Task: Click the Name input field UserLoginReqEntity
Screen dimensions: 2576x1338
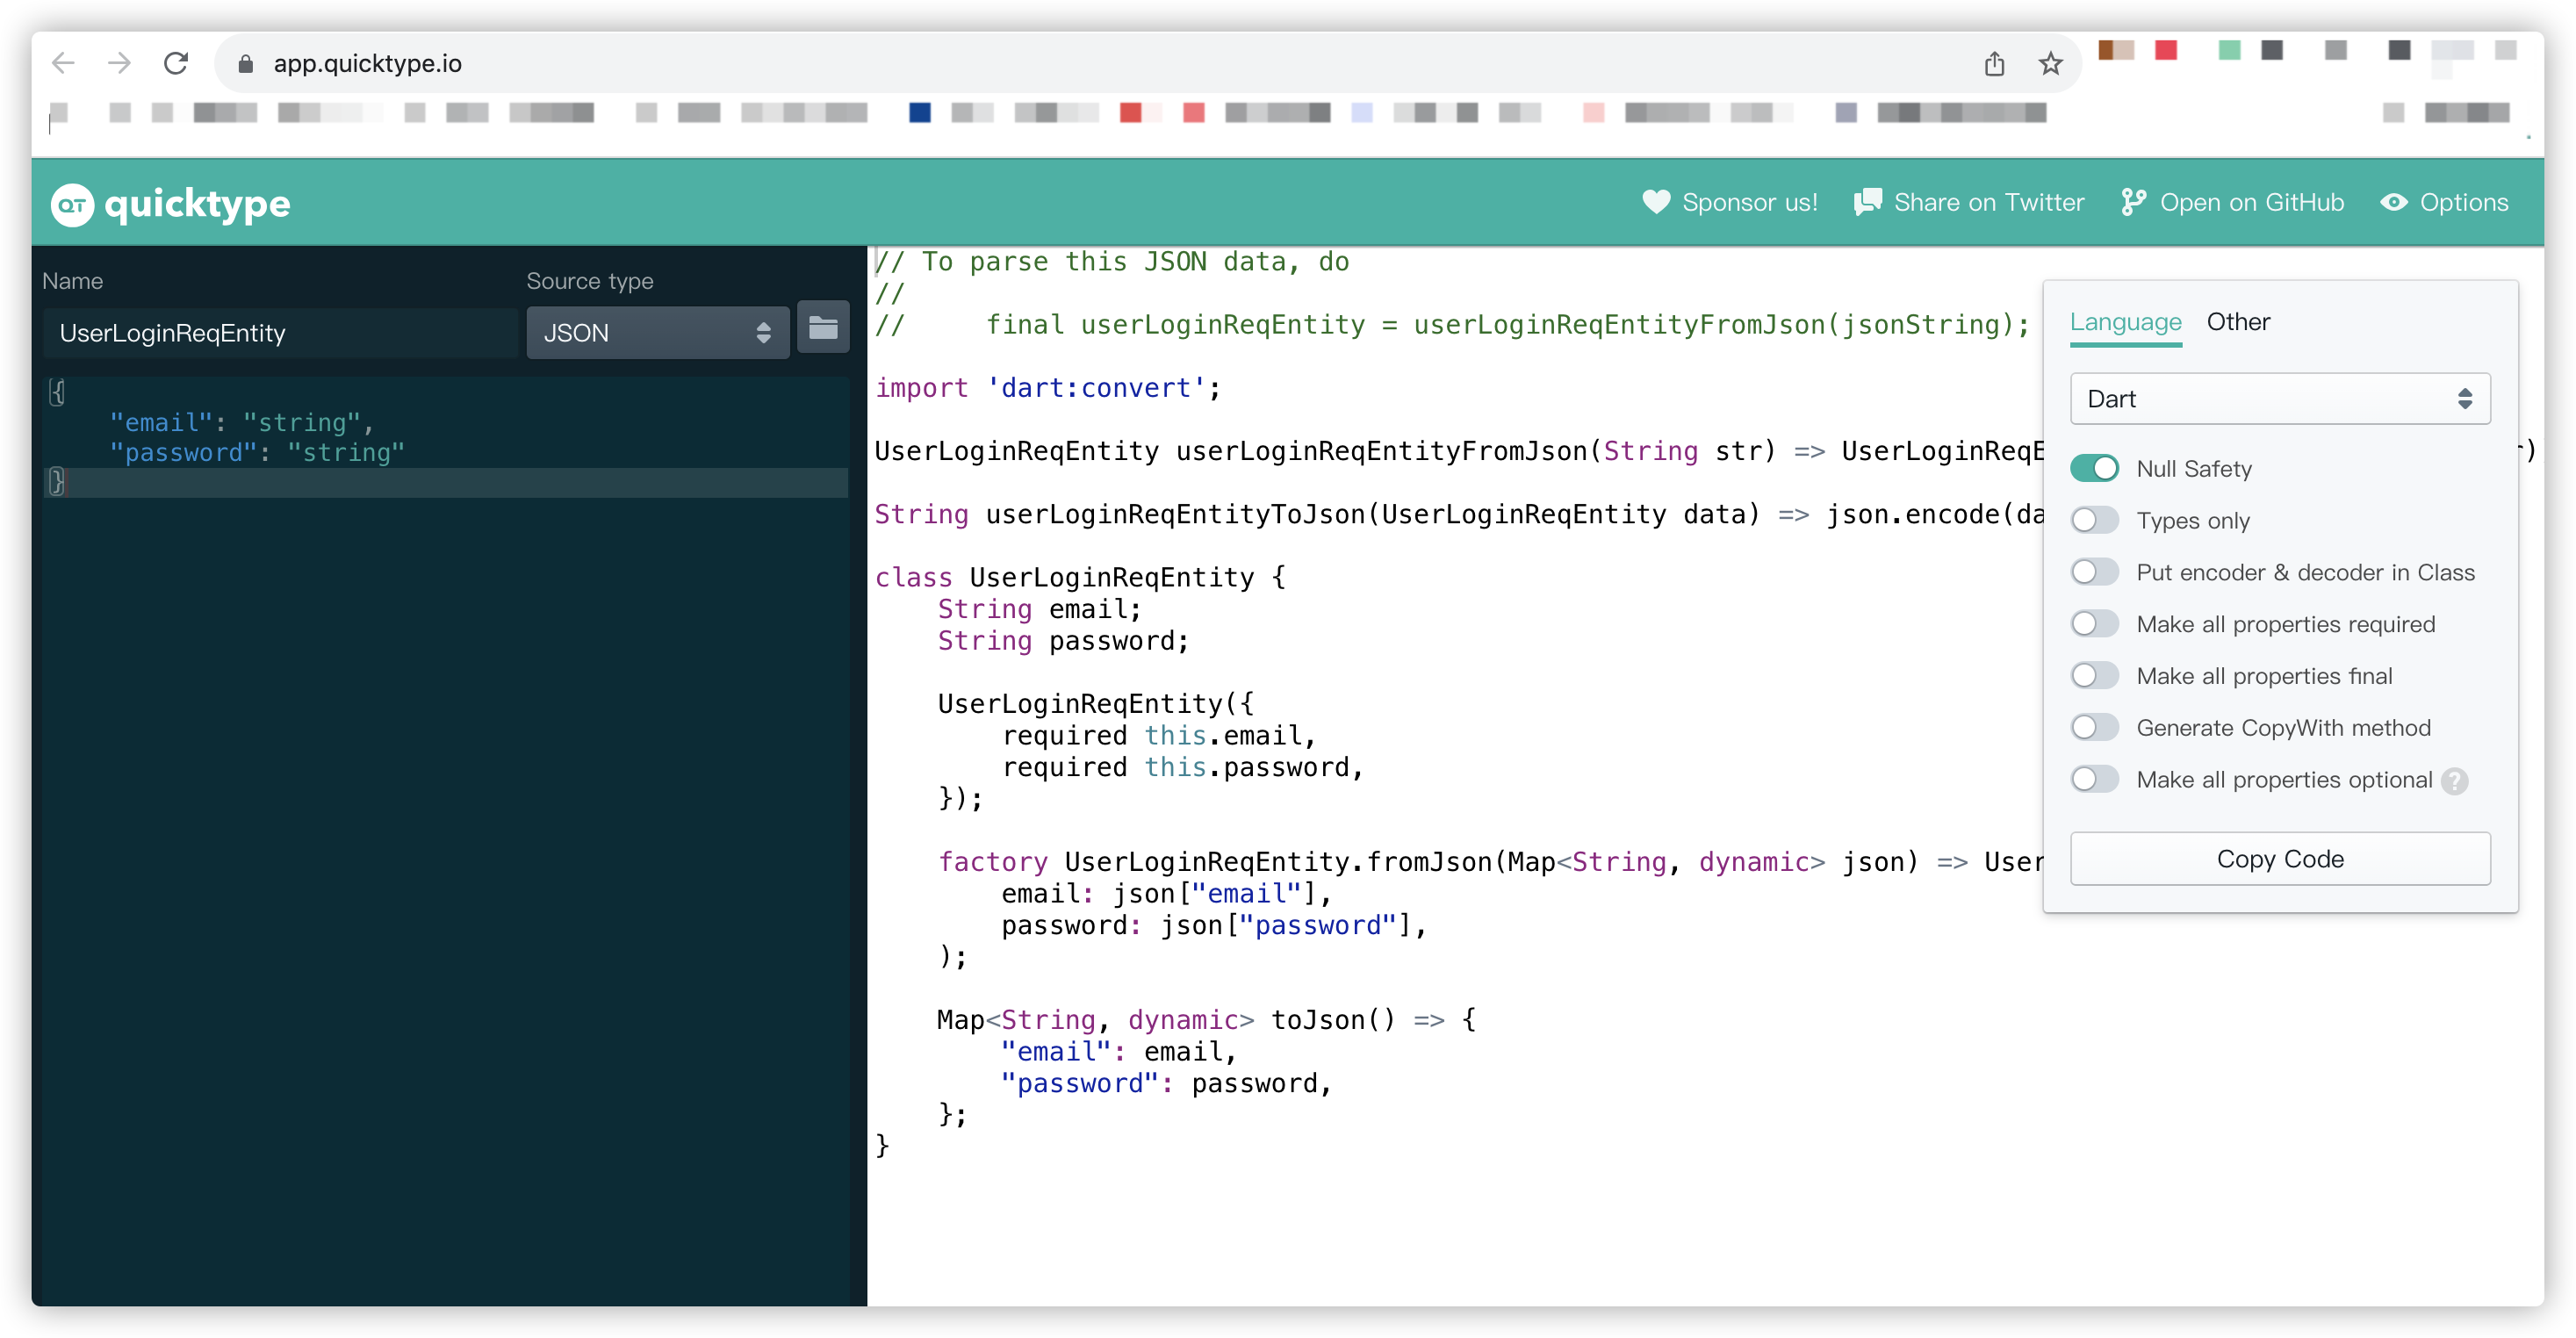Action: coord(280,333)
